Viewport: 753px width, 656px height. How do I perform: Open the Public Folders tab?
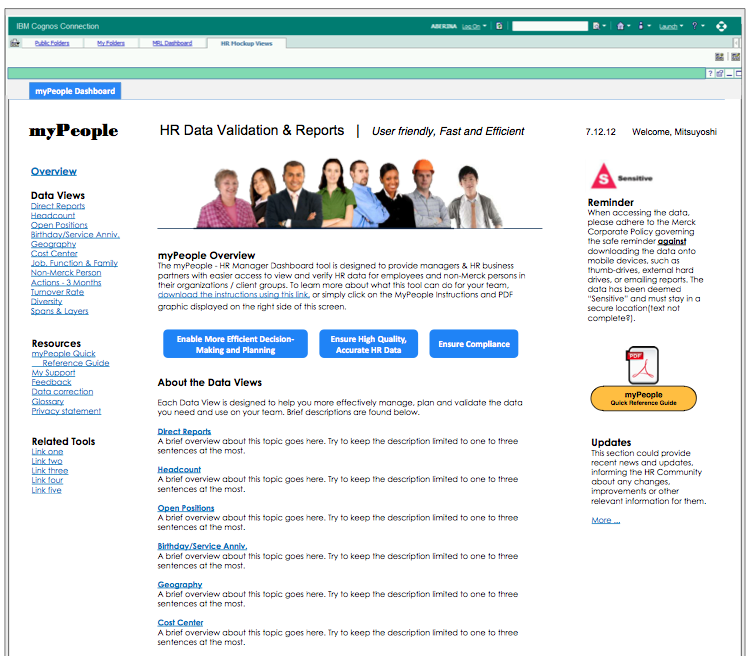(x=52, y=43)
